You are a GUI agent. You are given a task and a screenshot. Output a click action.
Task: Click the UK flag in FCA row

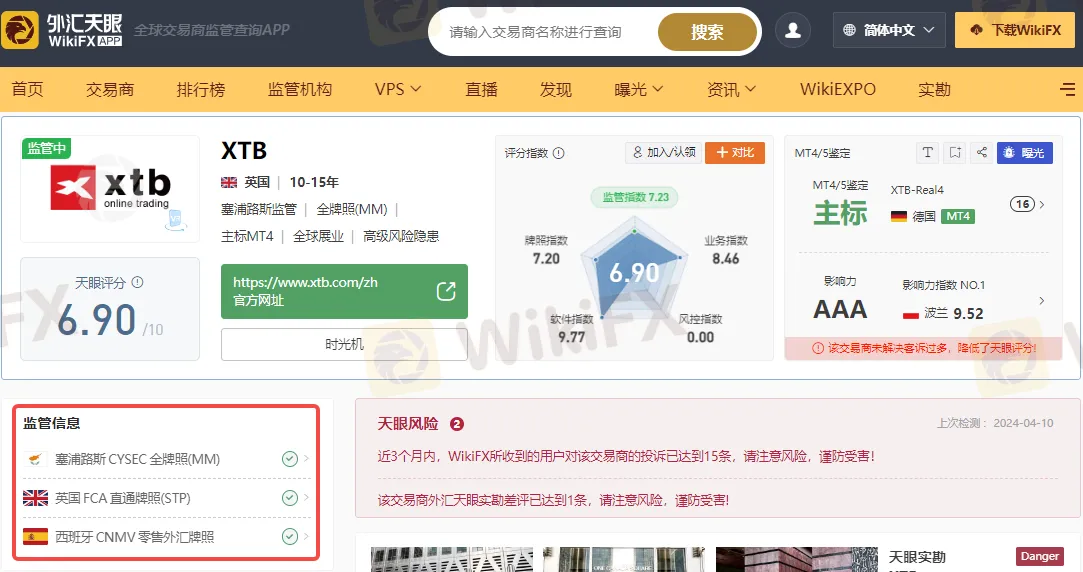point(35,498)
